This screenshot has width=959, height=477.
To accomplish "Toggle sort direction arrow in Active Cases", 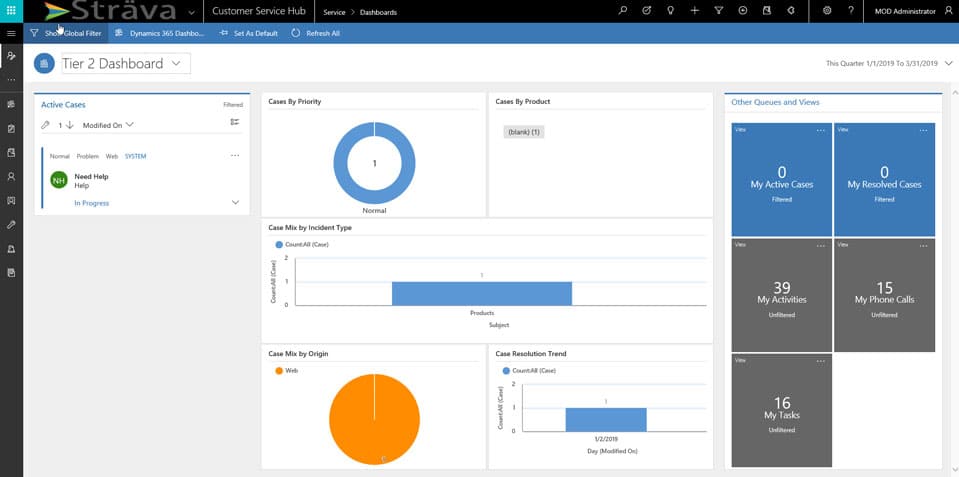I will pyautogui.click(x=70, y=125).
